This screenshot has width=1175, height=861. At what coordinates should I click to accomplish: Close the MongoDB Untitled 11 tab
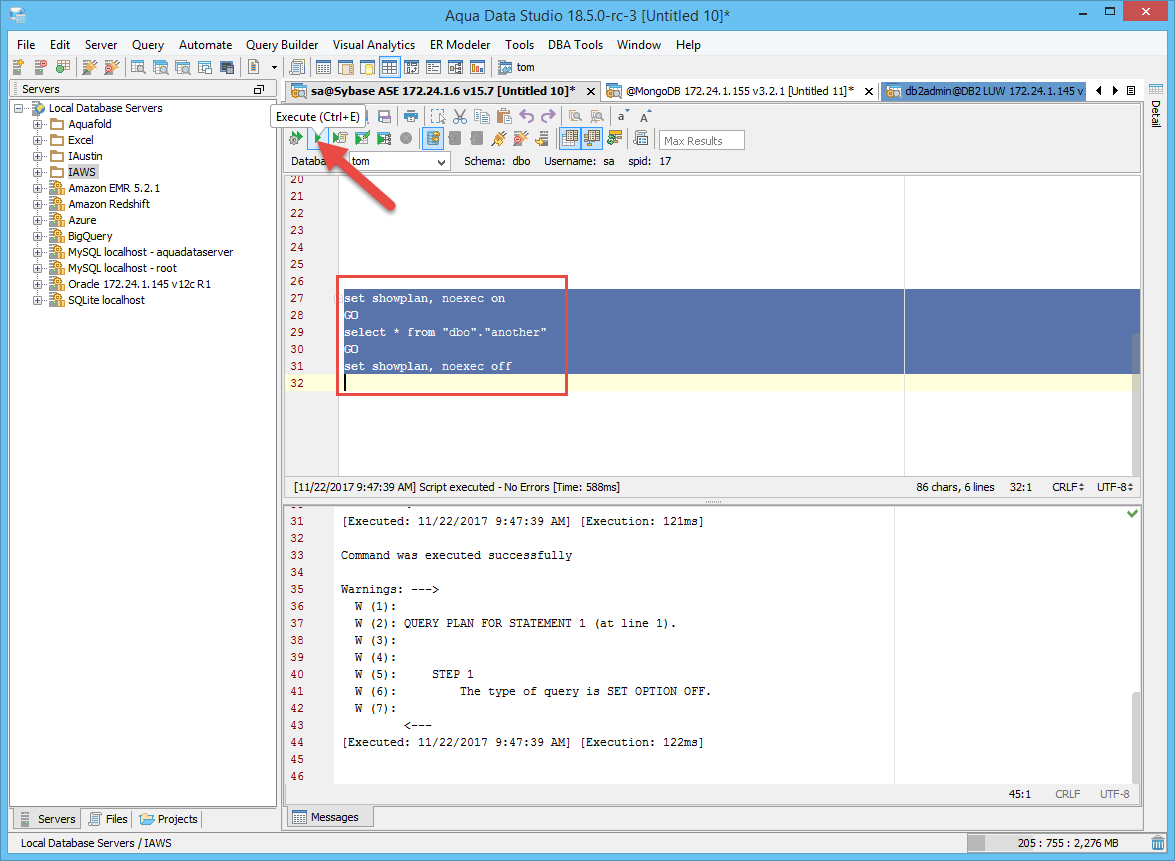point(869,91)
